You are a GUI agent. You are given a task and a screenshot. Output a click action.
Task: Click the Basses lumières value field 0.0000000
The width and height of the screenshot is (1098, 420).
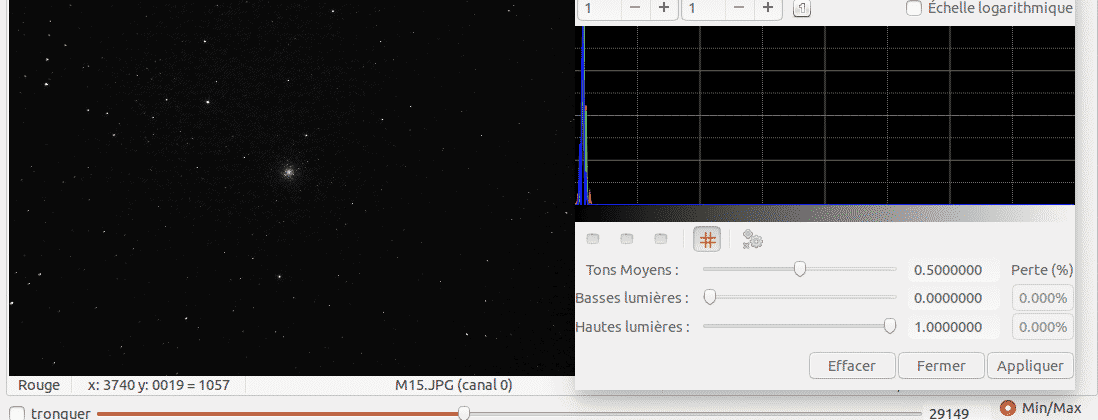click(954, 298)
